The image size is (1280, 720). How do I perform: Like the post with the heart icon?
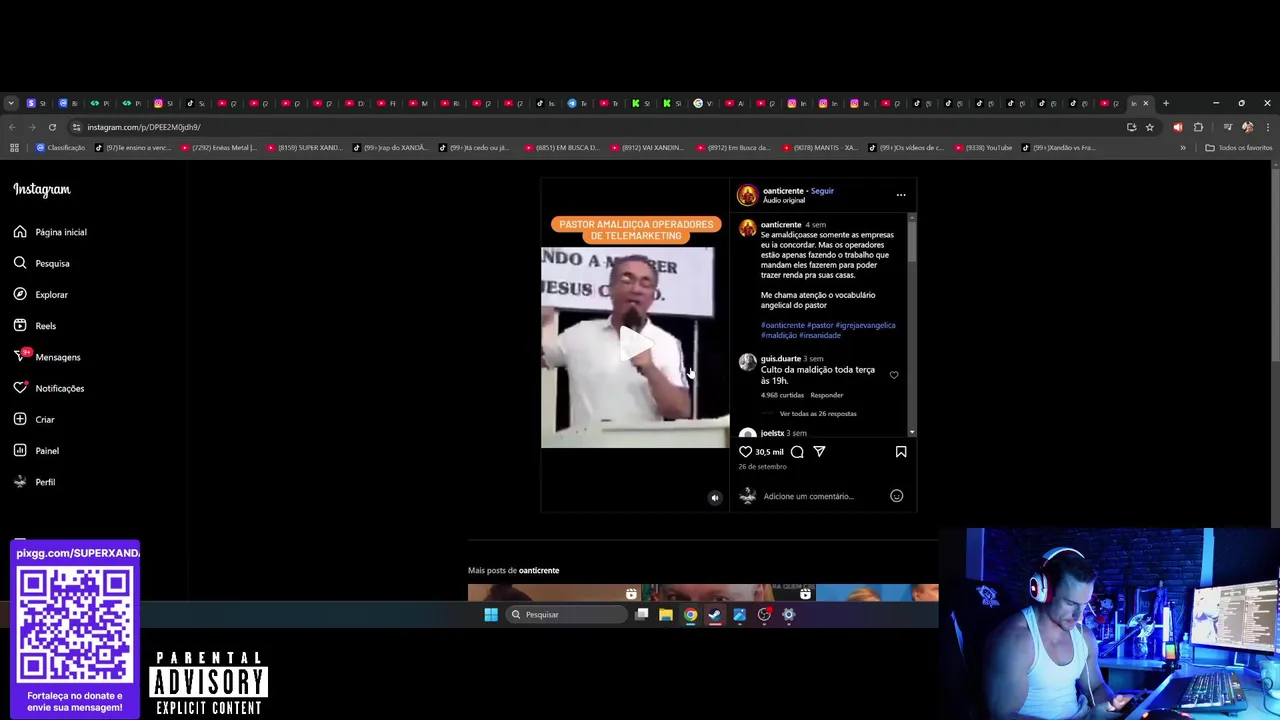point(745,452)
